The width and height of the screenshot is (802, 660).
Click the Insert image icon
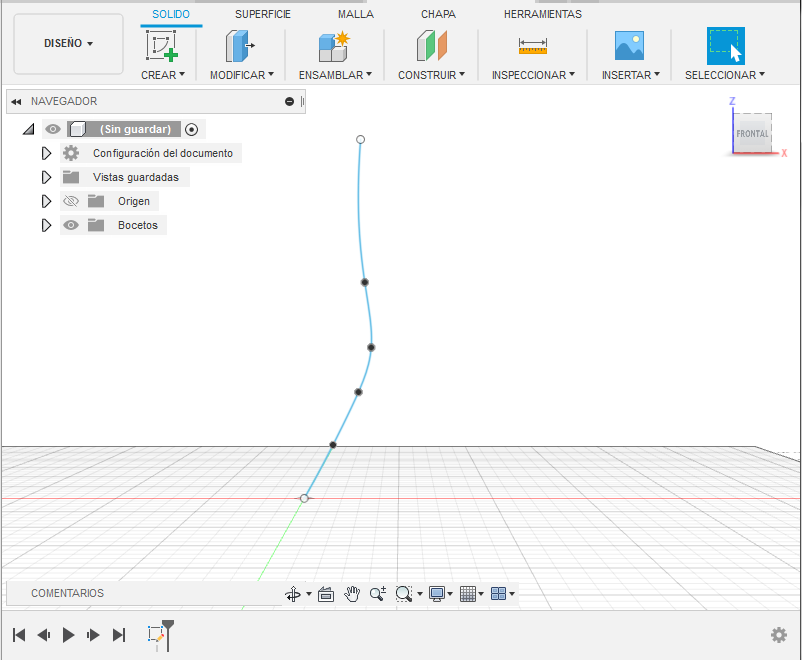click(x=629, y=46)
